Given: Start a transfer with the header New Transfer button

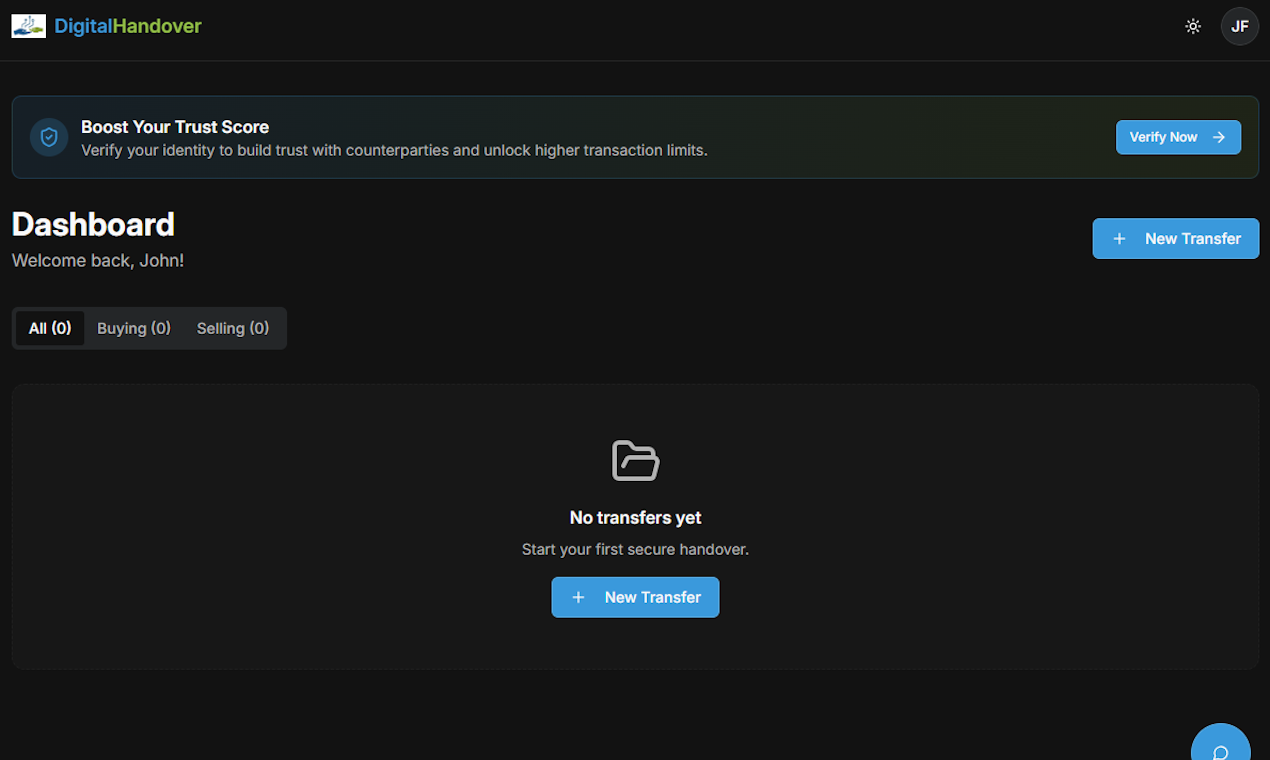Looking at the screenshot, I should (x=1175, y=238).
